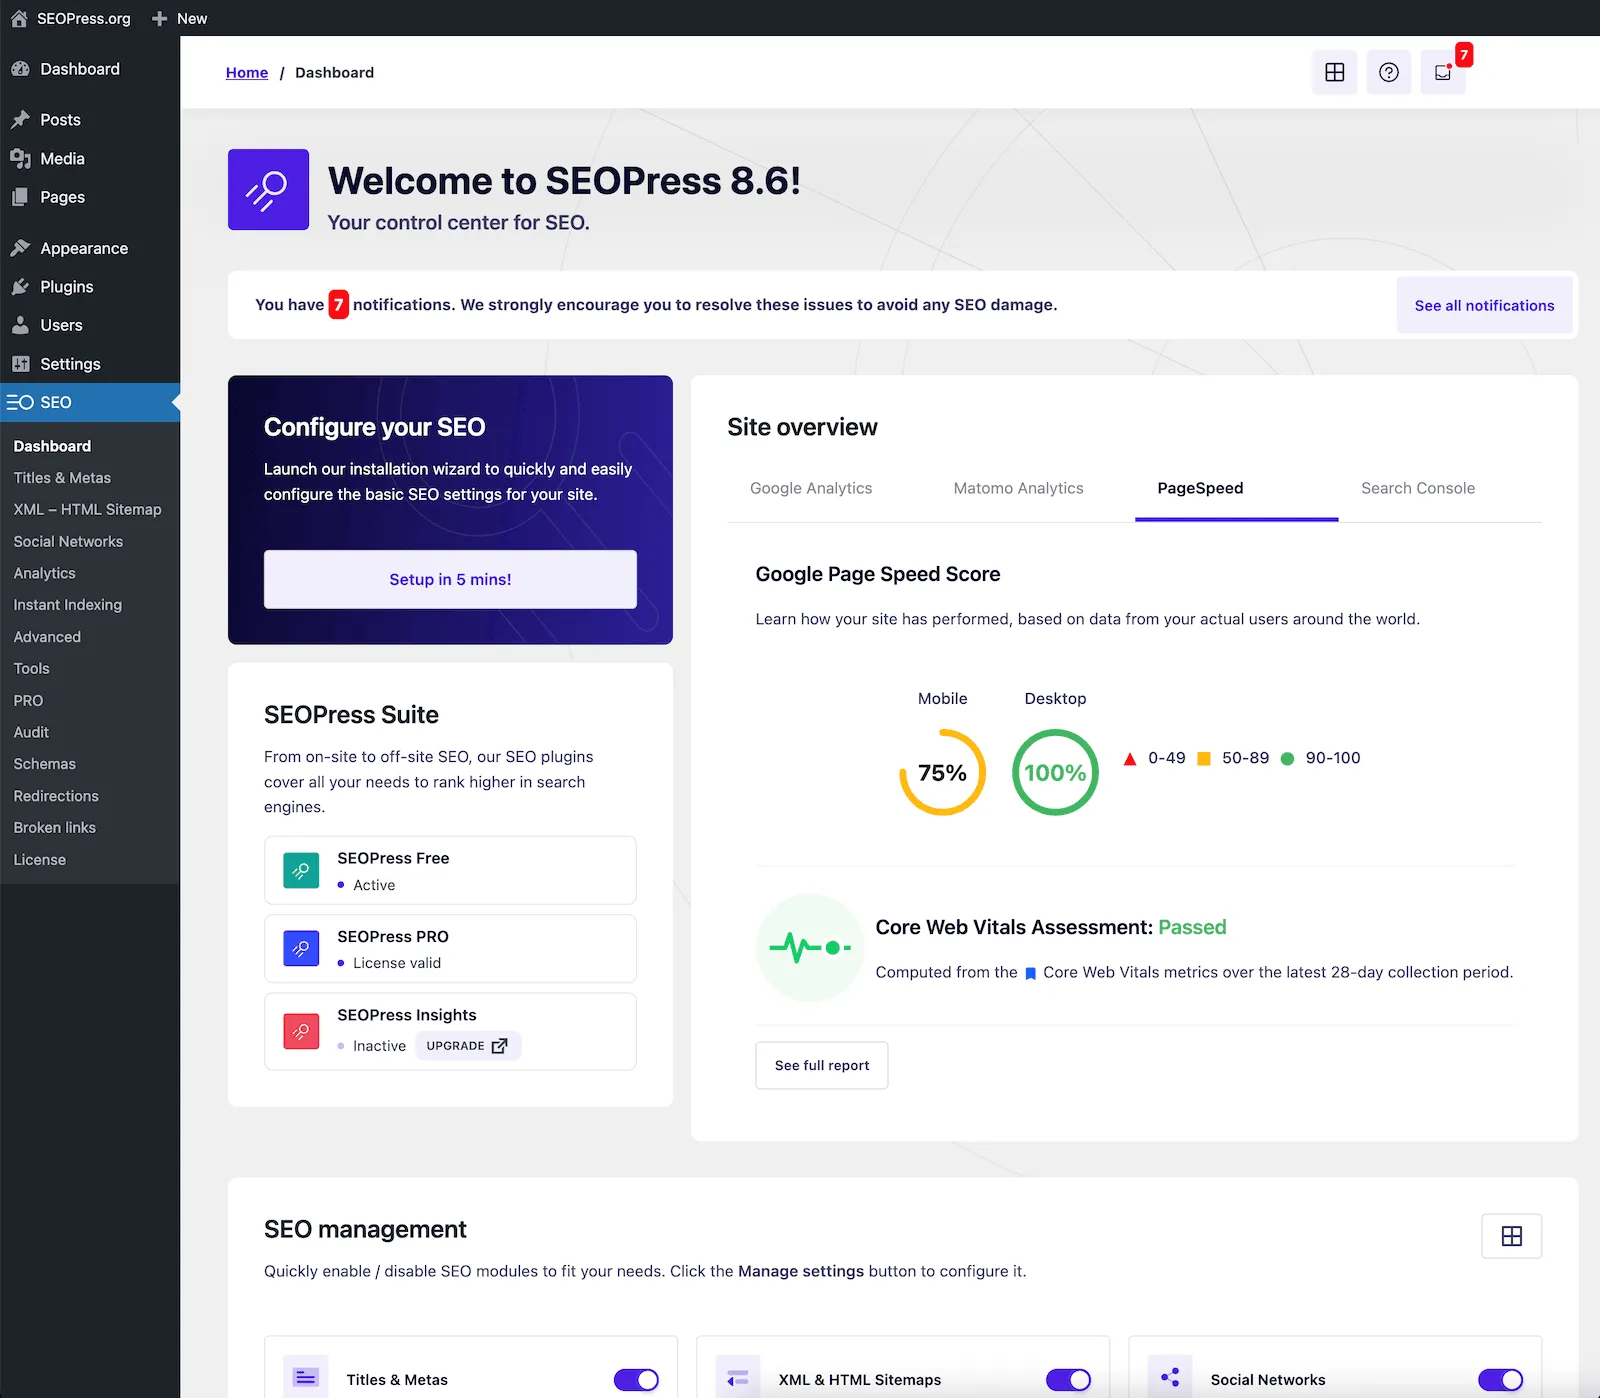Click the Setup in 5 mins button
Viewport: 1600px width, 1398px height.
450,579
